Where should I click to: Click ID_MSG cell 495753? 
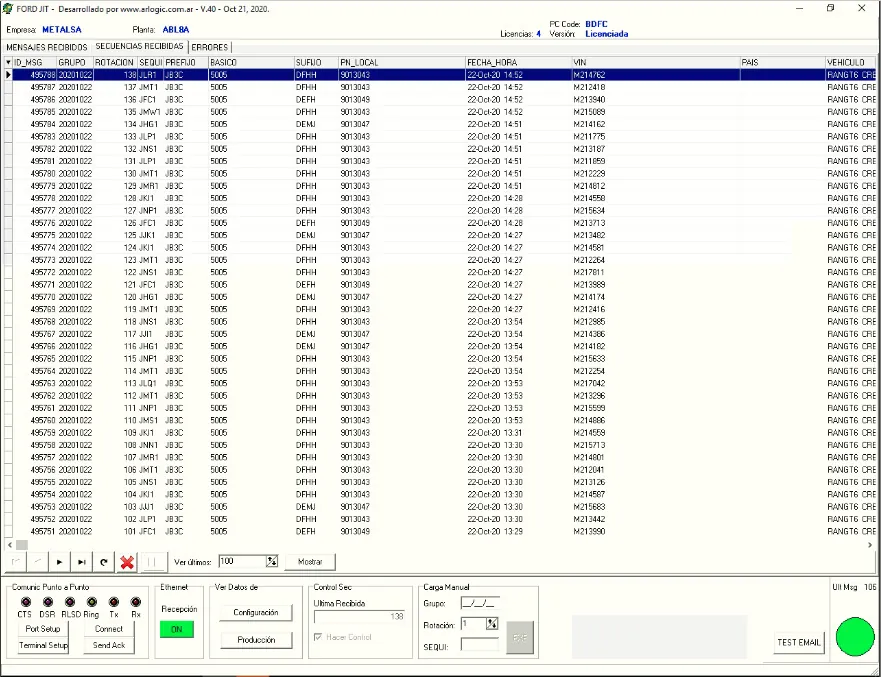pyautogui.click(x=35, y=507)
